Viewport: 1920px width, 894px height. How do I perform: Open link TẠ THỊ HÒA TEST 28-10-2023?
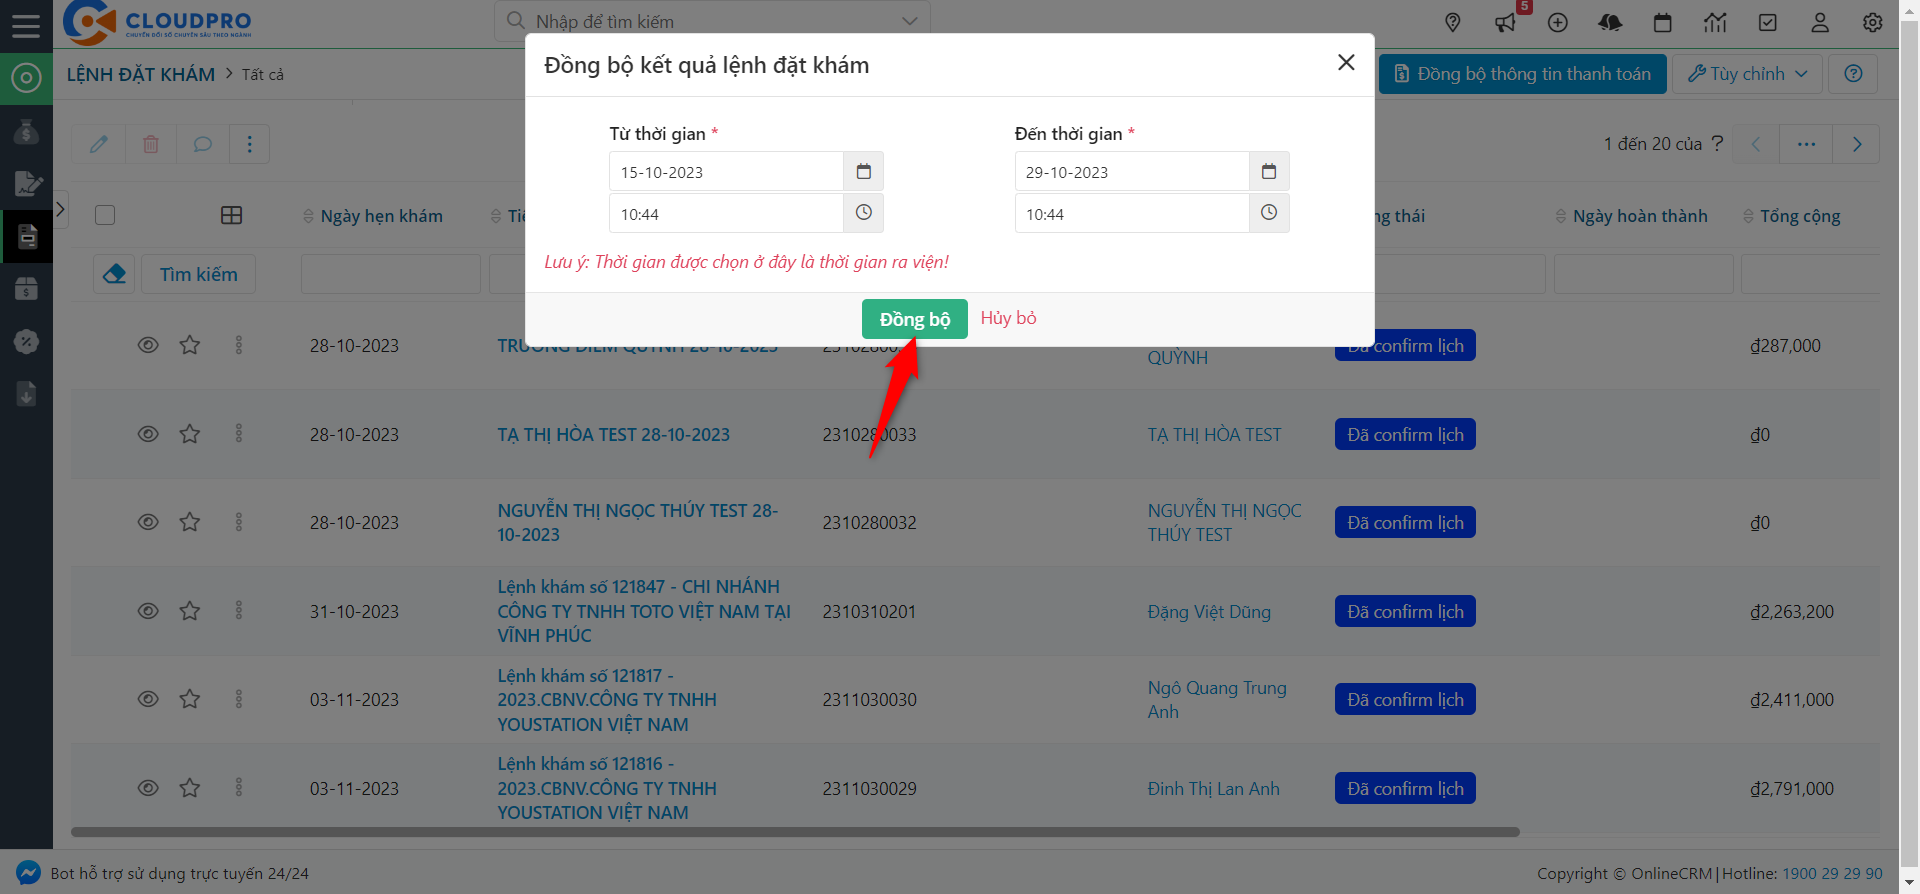(x=614, y=434)
